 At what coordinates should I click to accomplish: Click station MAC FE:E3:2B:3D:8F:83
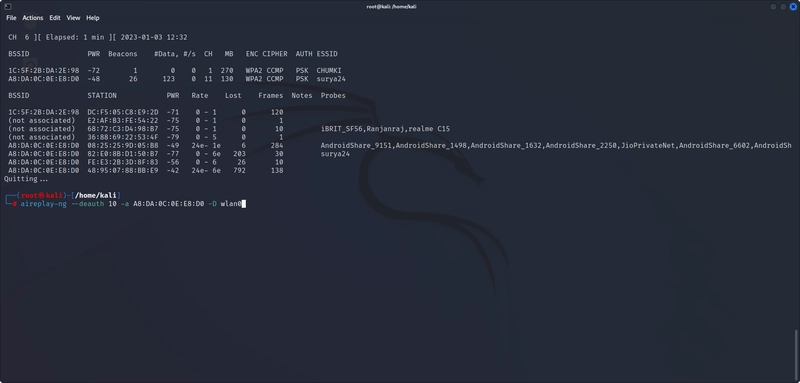pyautogui.click(x=123, y=162)
